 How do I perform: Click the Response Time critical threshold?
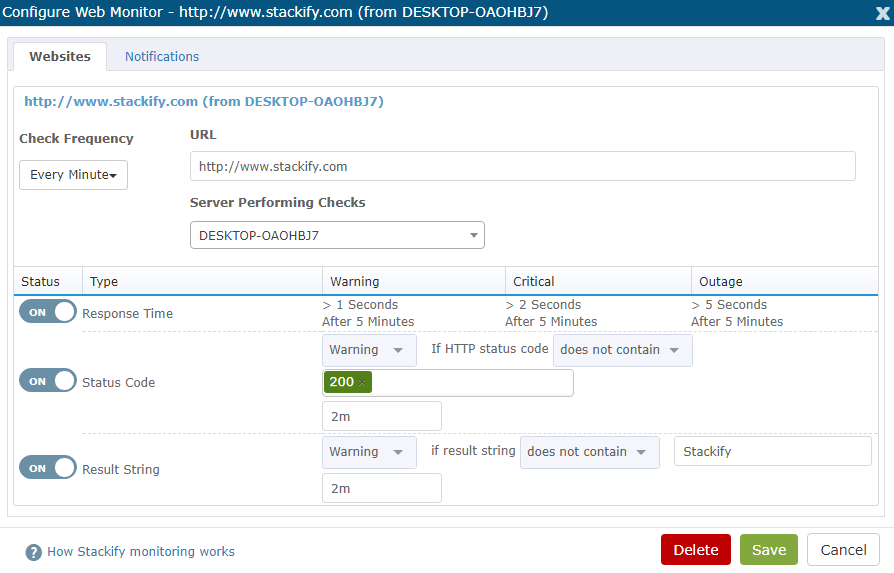(x=551, y=313)
